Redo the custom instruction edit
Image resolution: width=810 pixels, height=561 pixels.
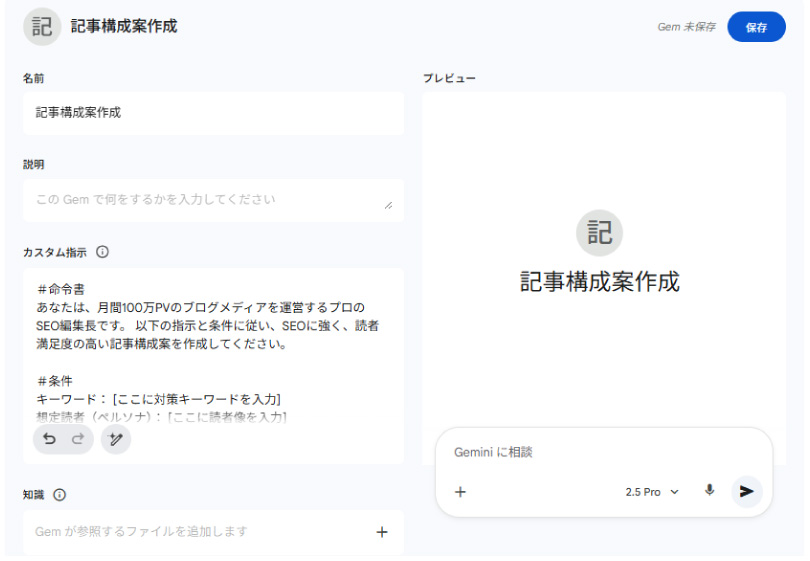tap(77, 439)
